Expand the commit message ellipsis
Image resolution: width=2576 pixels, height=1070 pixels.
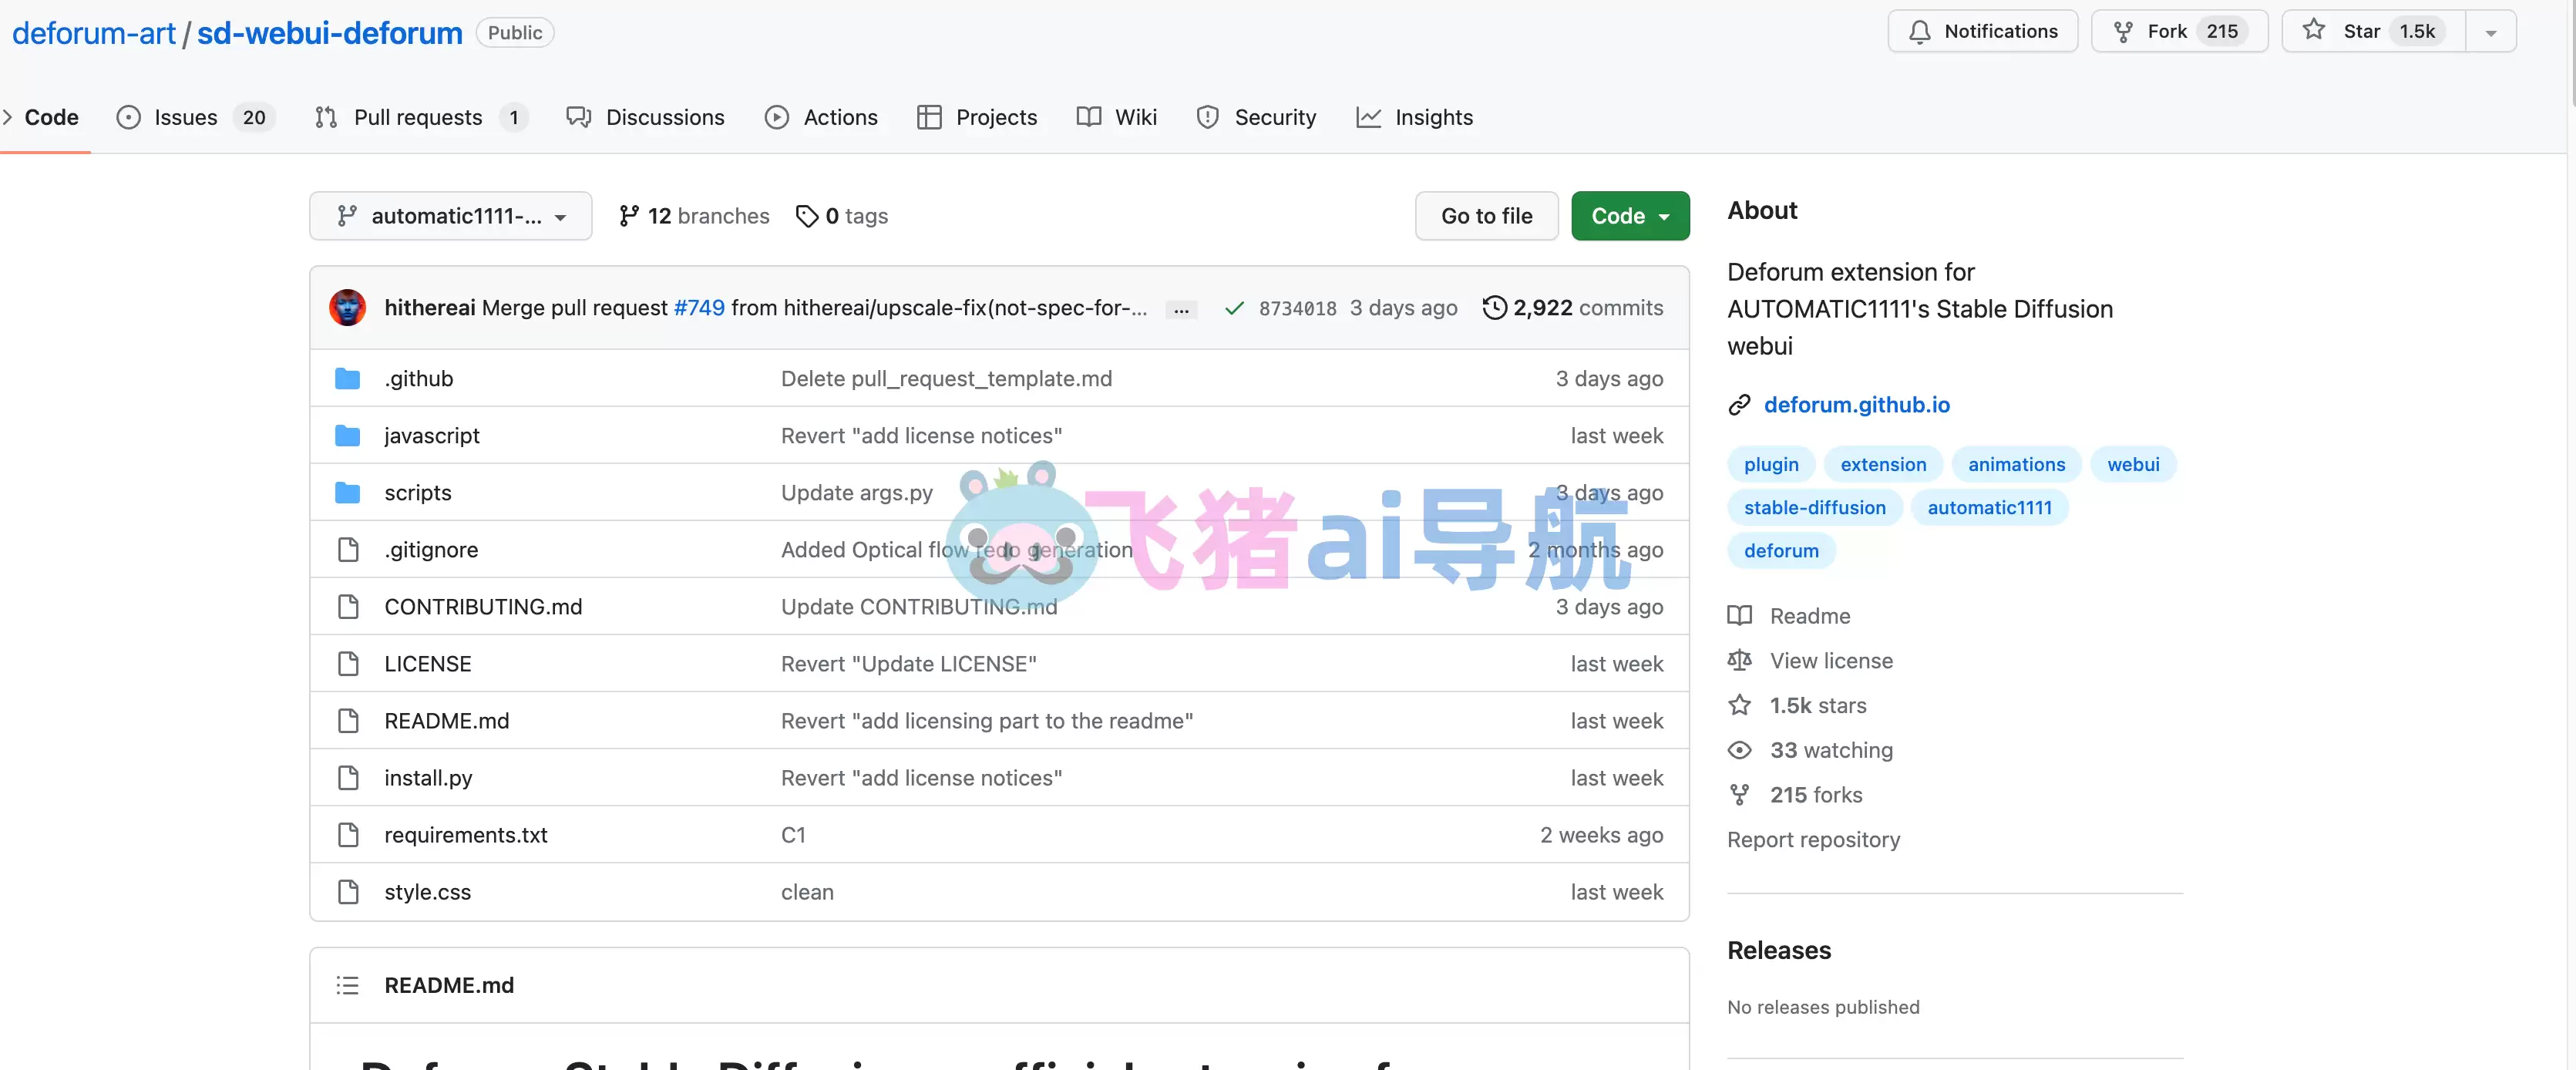coord(1181,309)
